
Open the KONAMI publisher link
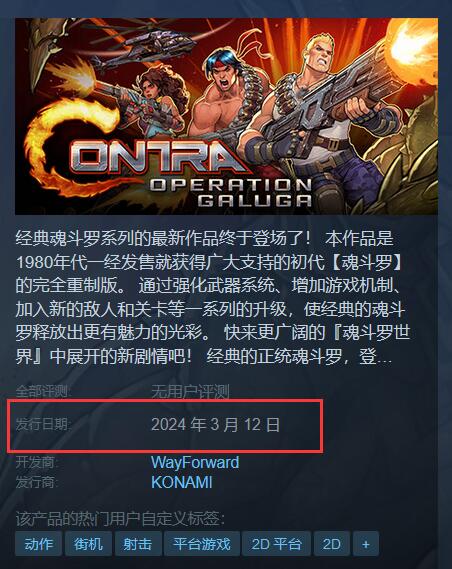181,482
